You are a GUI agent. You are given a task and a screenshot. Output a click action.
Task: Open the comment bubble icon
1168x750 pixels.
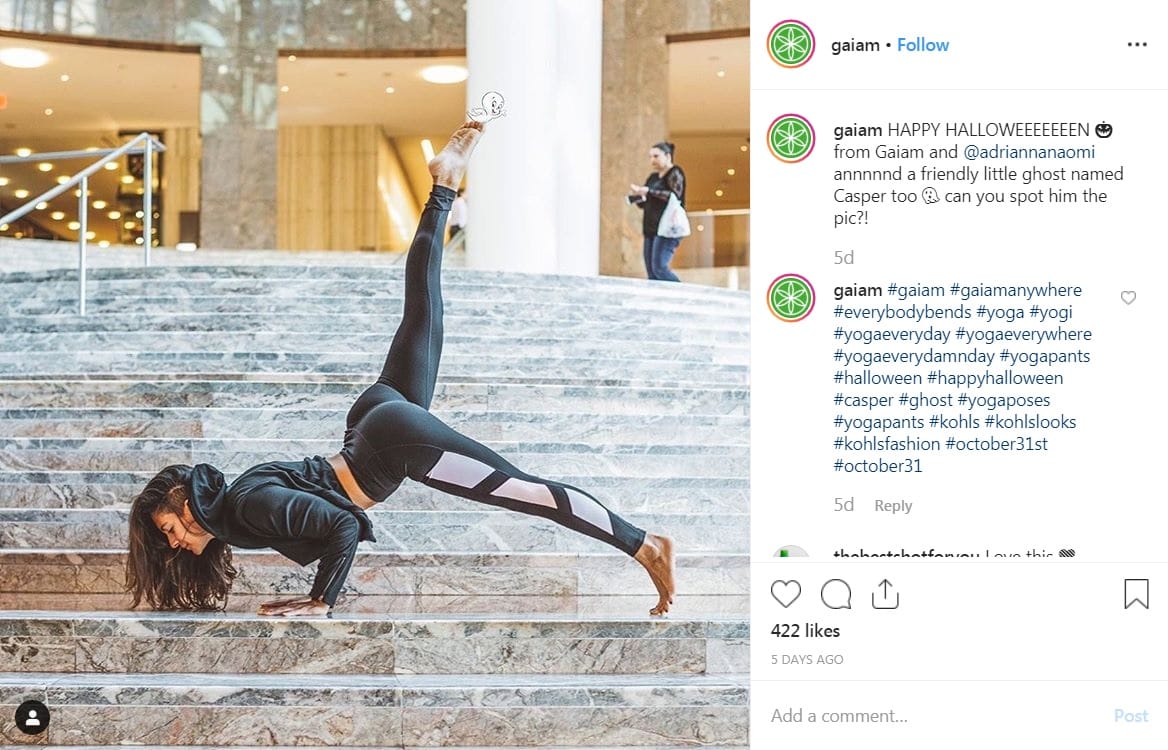point(836,594)
